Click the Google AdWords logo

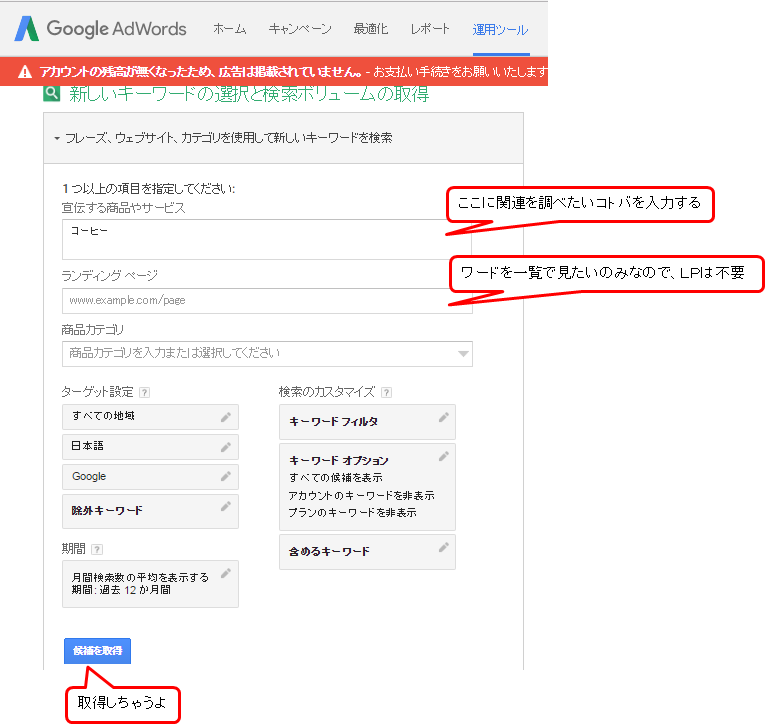101,29
